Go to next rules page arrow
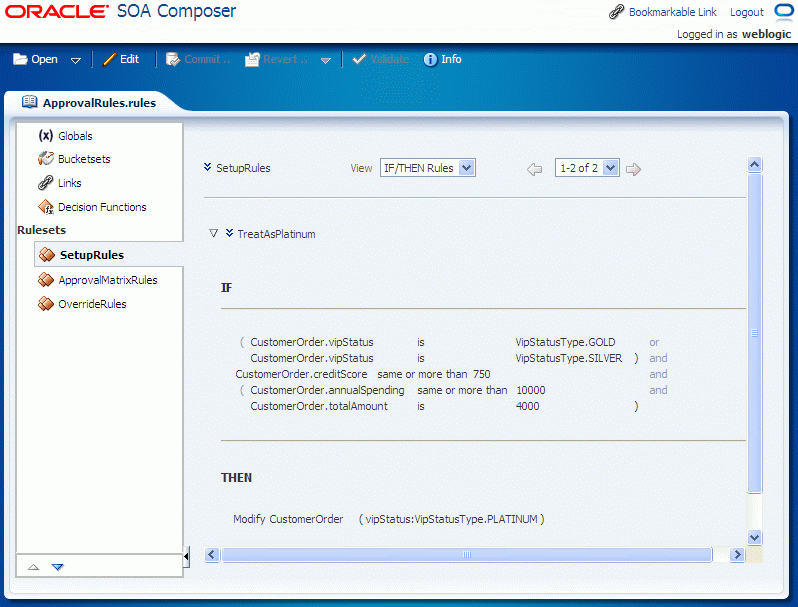This screenshot has height=607, width=798. pos(633,169)
